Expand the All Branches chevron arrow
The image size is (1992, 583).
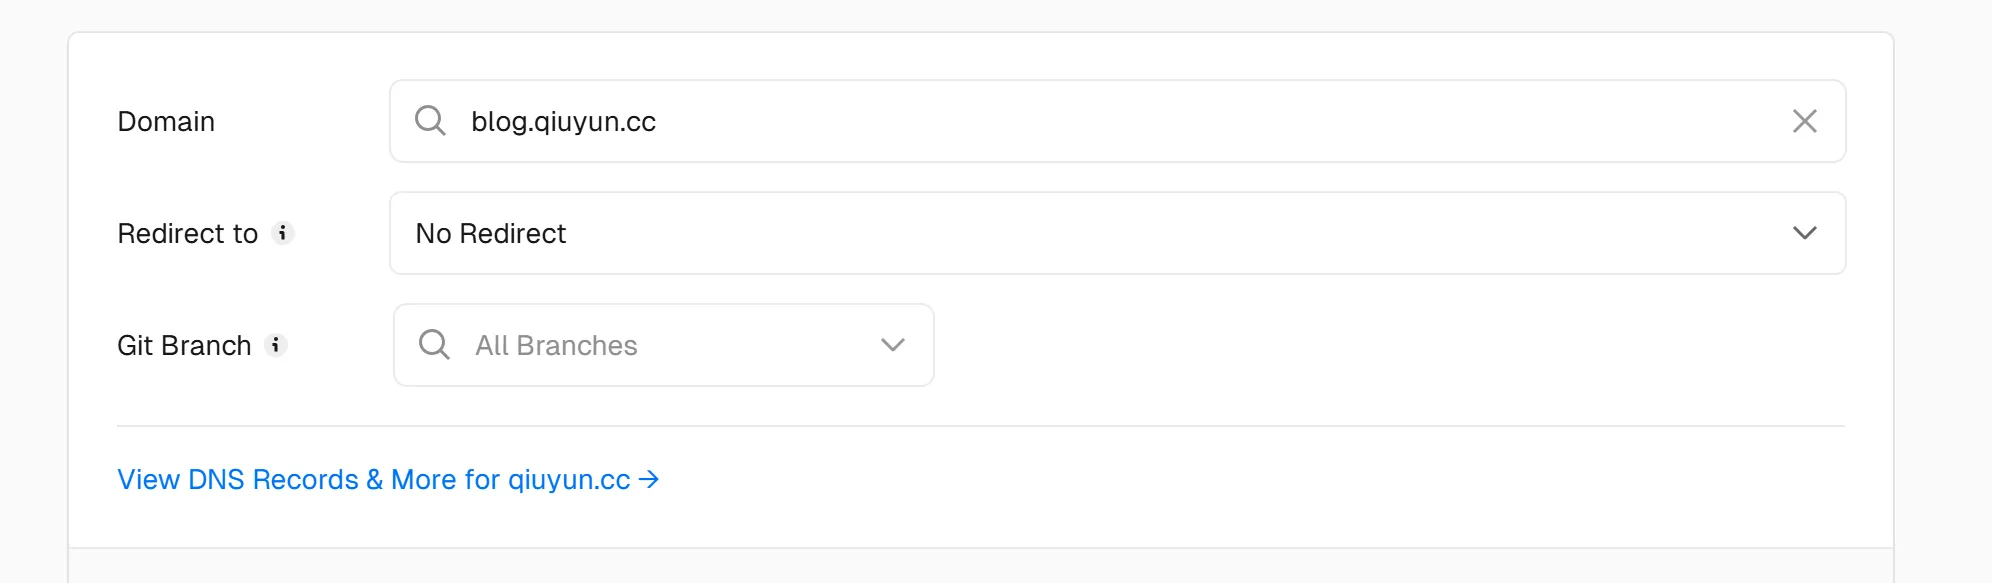click(892, 345)
